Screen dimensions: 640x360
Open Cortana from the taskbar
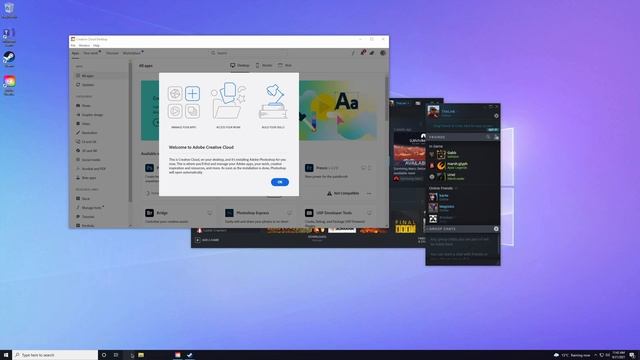click(x=104, y=355)
